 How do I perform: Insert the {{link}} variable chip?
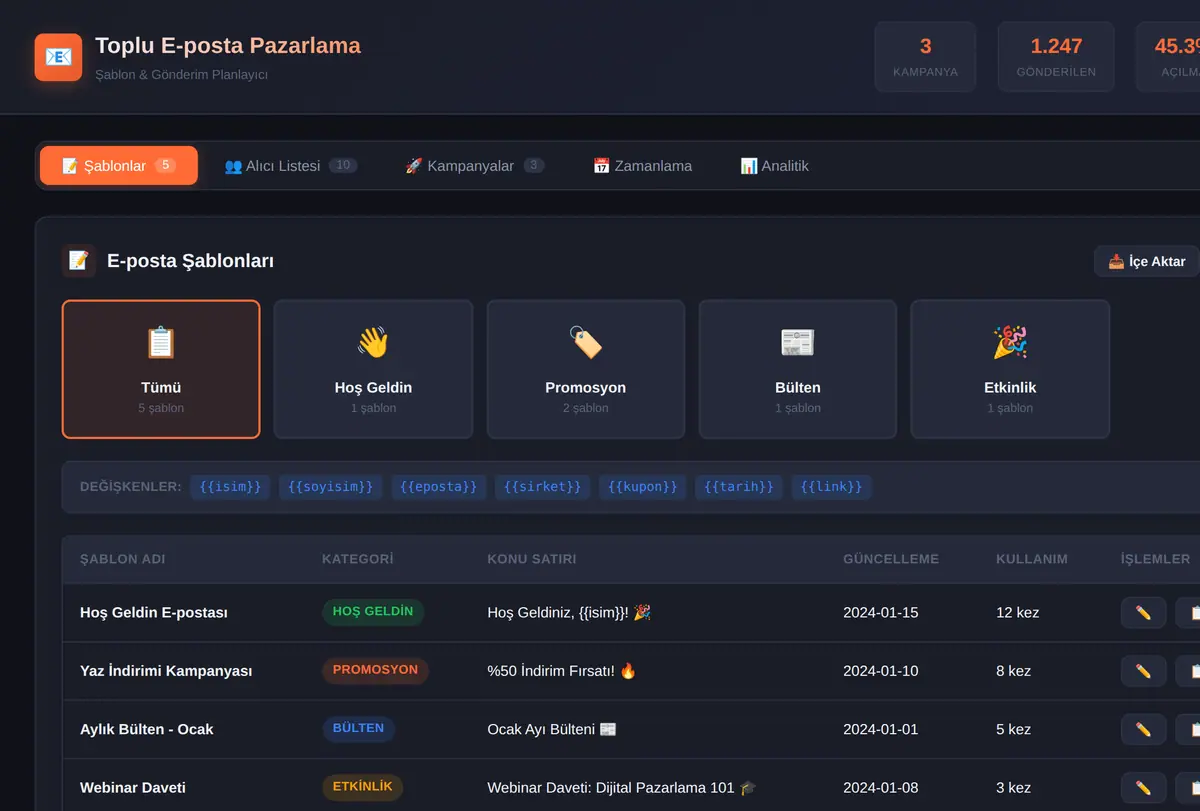tap(832, 487)
